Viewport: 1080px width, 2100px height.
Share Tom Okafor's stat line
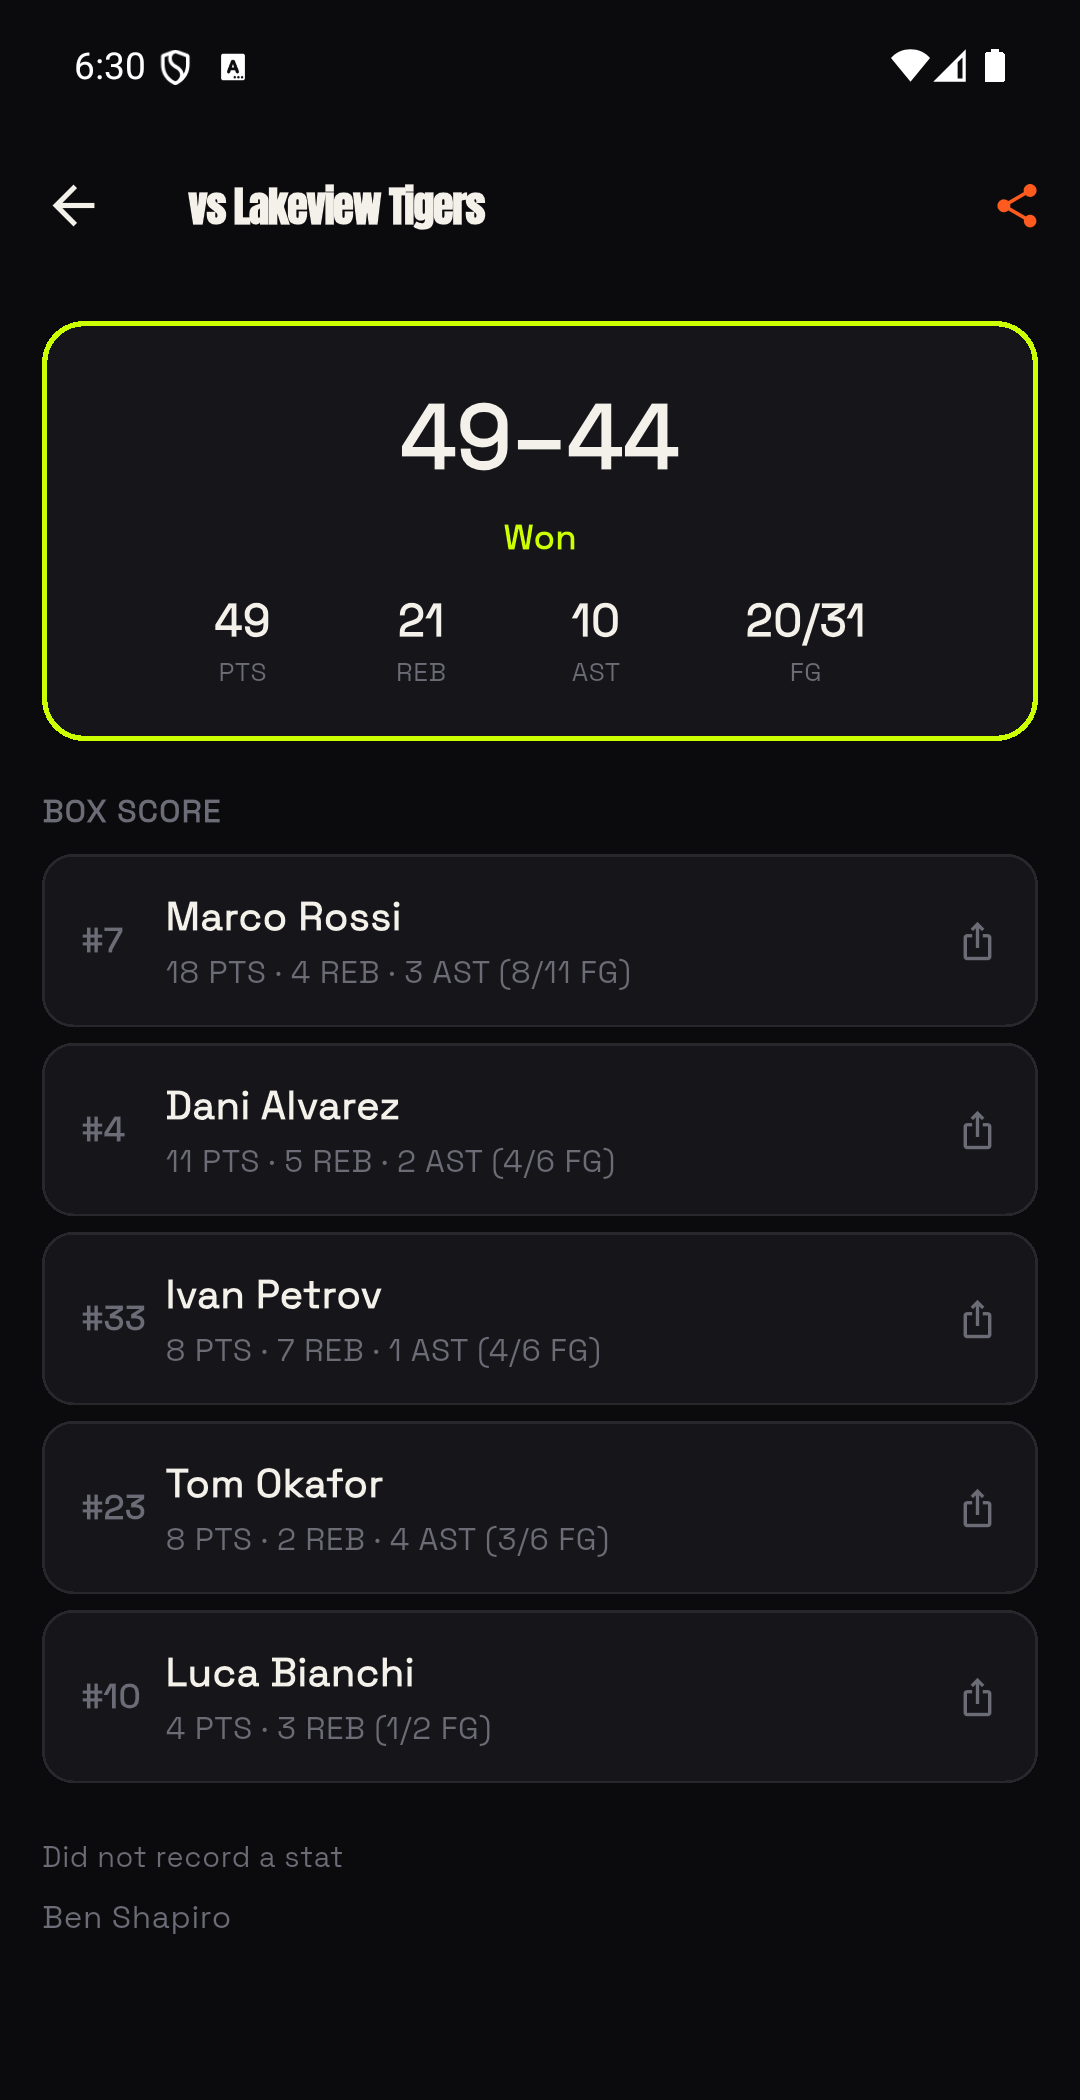tap(977, 1508)
